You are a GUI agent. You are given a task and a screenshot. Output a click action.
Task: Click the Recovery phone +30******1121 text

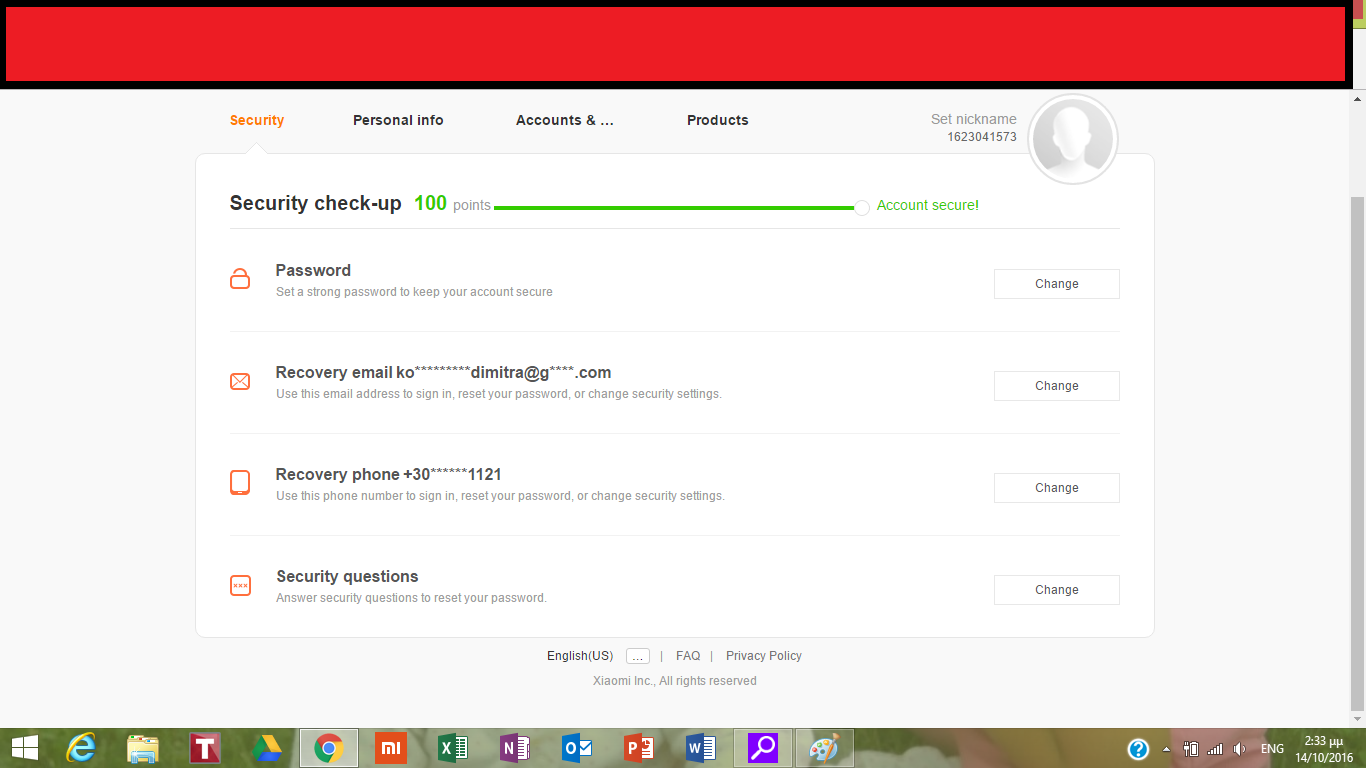[x=388, y=474]
